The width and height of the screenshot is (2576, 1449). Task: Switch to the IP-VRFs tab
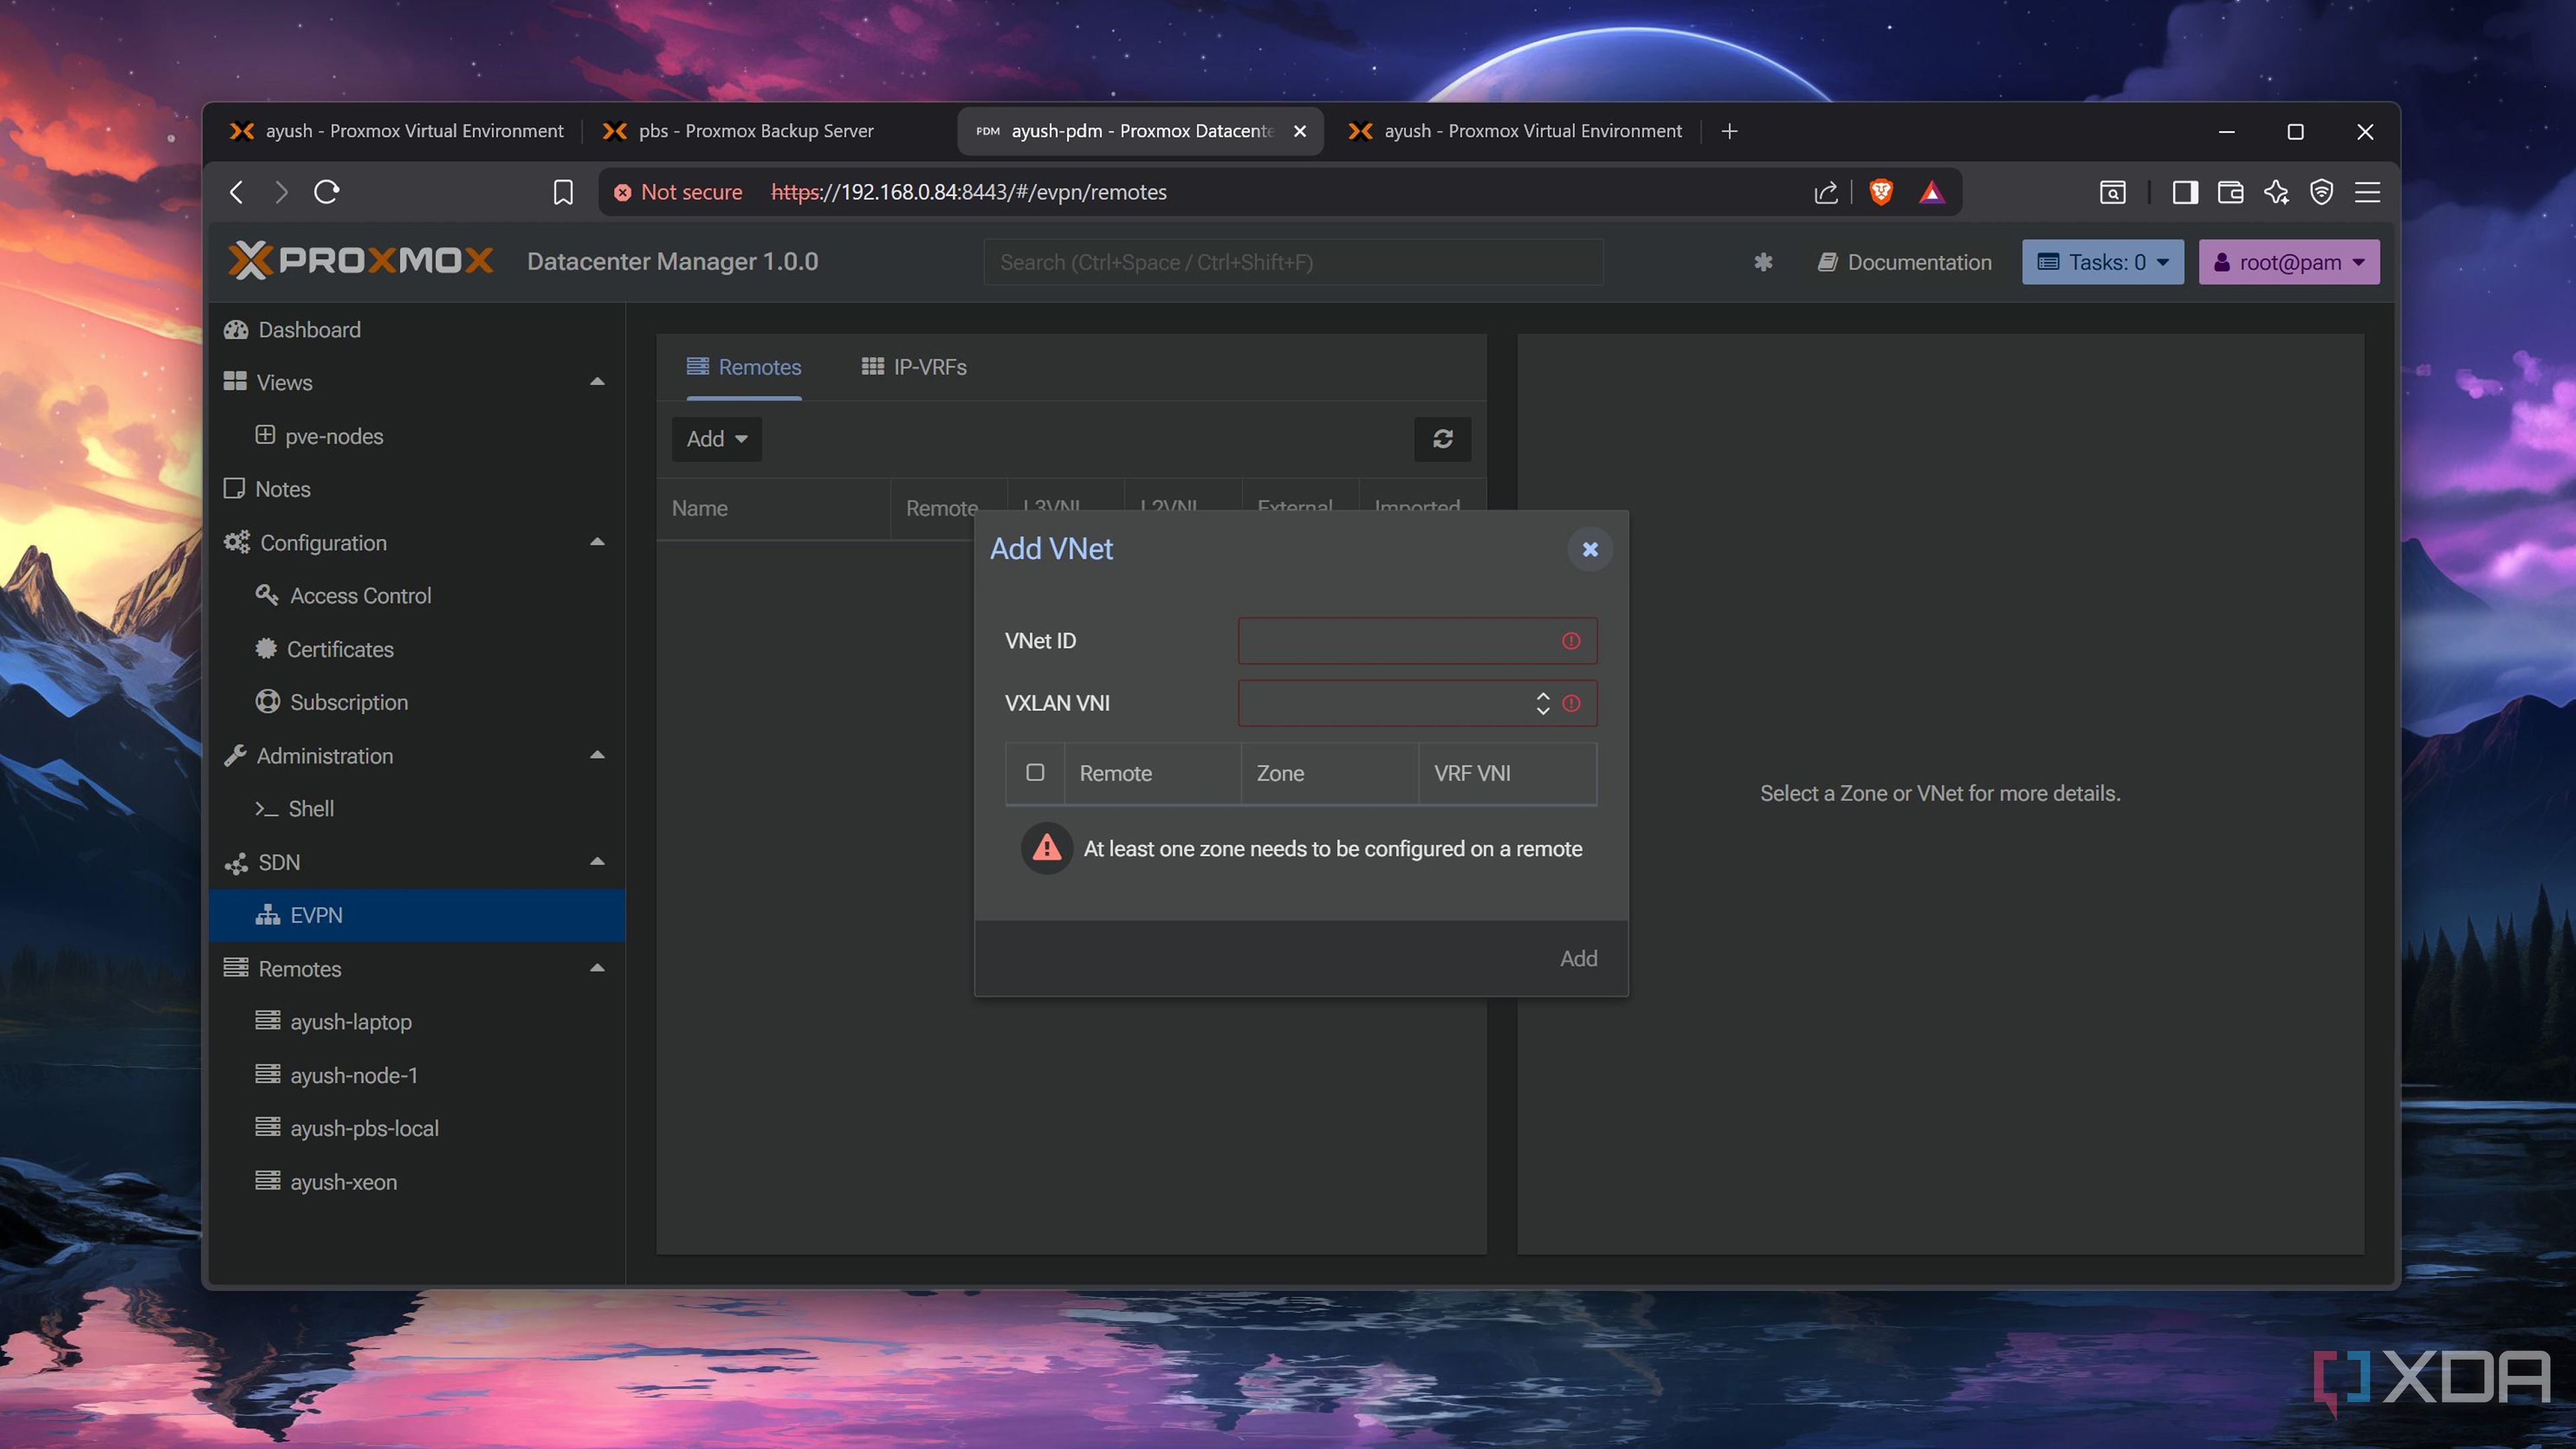[914, 367]
